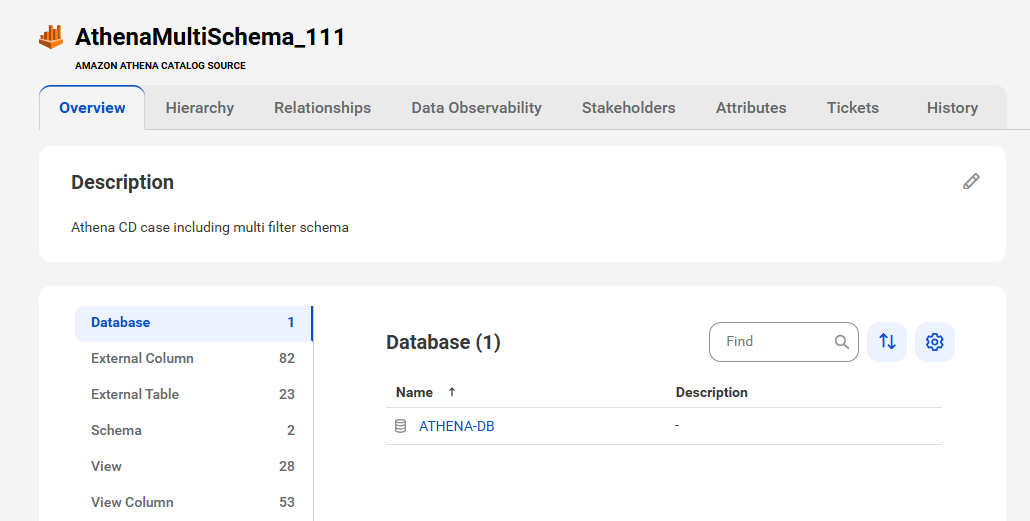Image resolution: width=1030 pixels, height=521 pixels.
Task: Select External Table category
Action: (x=193, y=394)
